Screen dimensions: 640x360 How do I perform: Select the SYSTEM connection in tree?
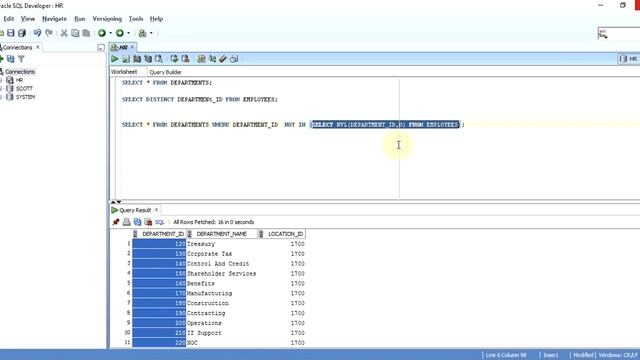pos(25,97)
